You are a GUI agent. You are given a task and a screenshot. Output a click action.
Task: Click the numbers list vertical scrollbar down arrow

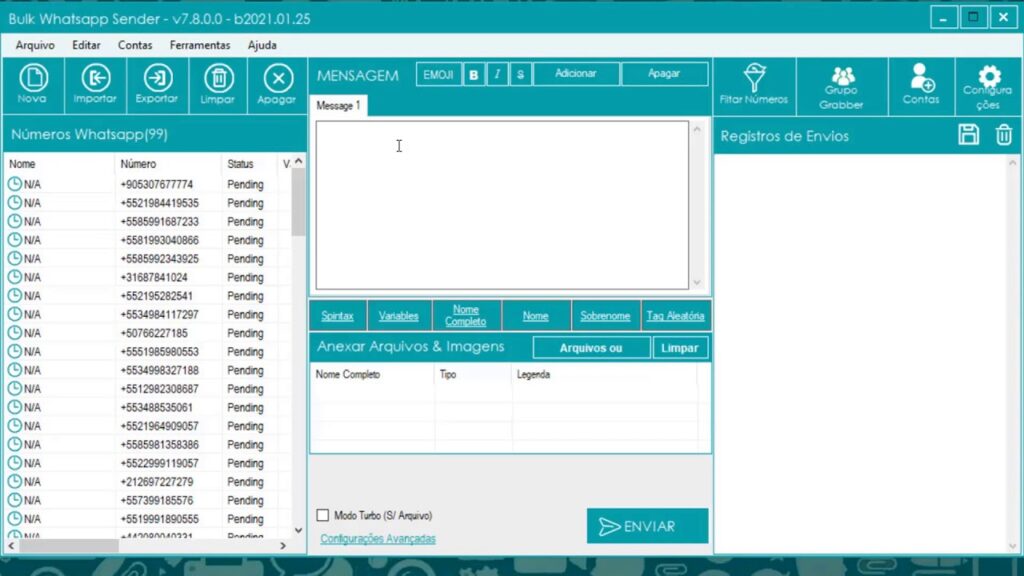[x=298, y=530]
